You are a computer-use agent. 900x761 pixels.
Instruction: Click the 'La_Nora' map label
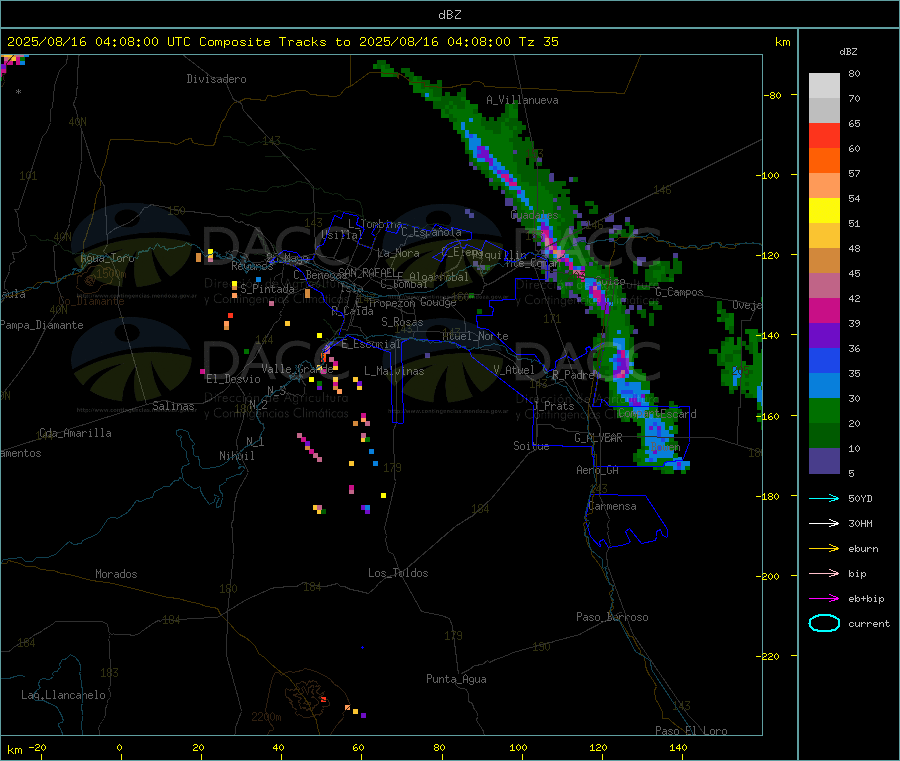coord(398,253)
